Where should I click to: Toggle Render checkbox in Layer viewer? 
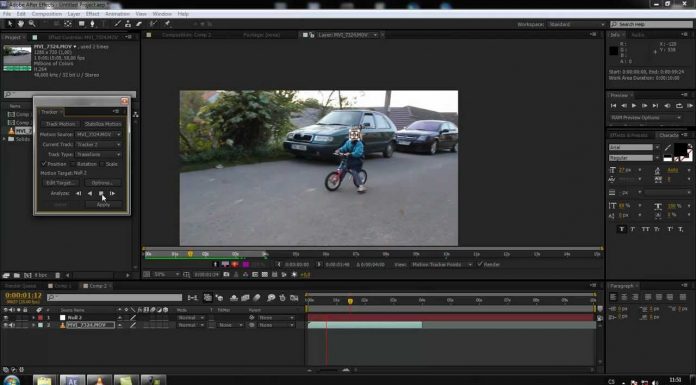[480, 264]
